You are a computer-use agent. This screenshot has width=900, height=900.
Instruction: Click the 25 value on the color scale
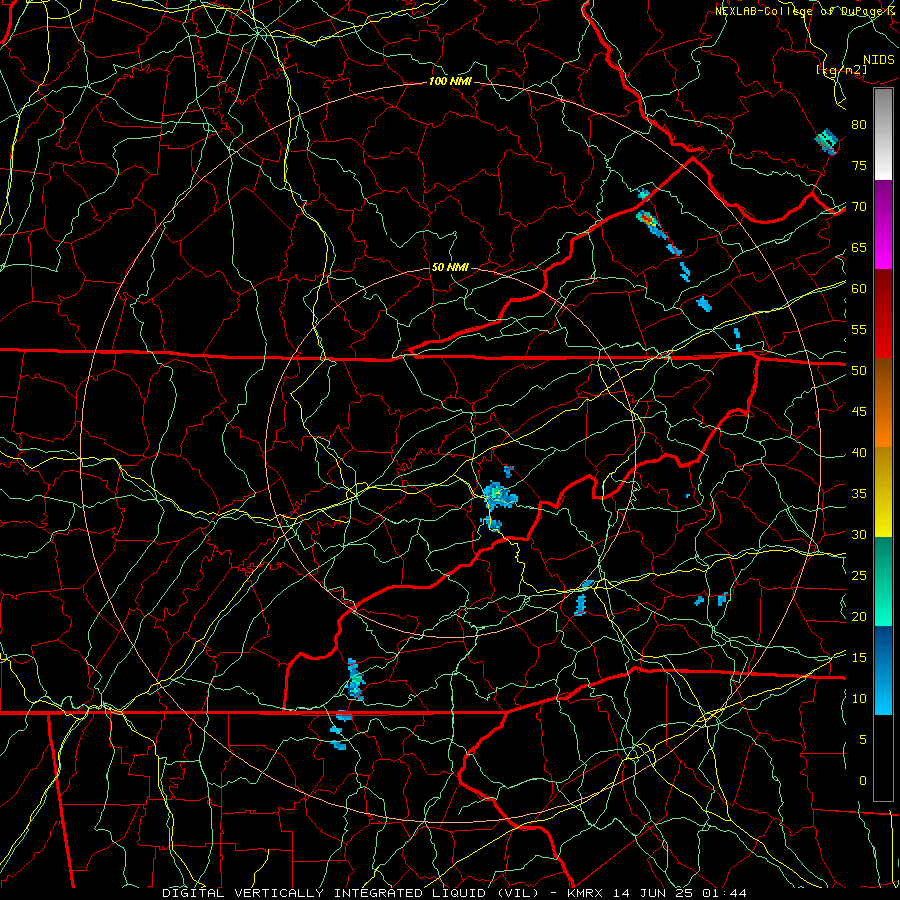point(859,576)
